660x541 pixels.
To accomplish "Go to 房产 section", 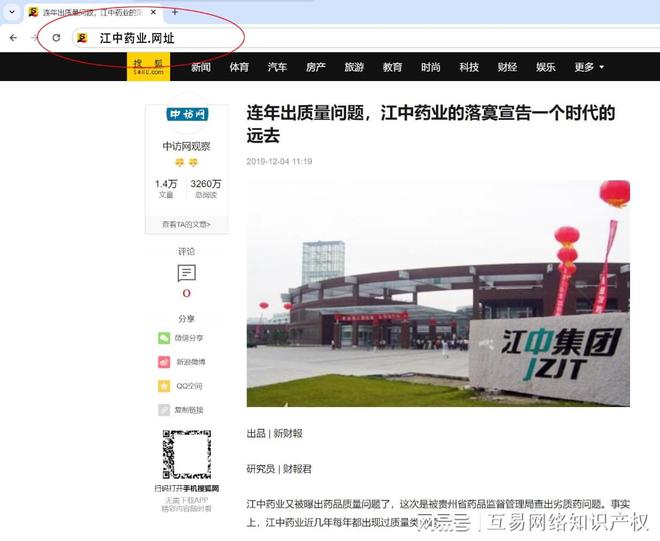I will pos(316,67).
